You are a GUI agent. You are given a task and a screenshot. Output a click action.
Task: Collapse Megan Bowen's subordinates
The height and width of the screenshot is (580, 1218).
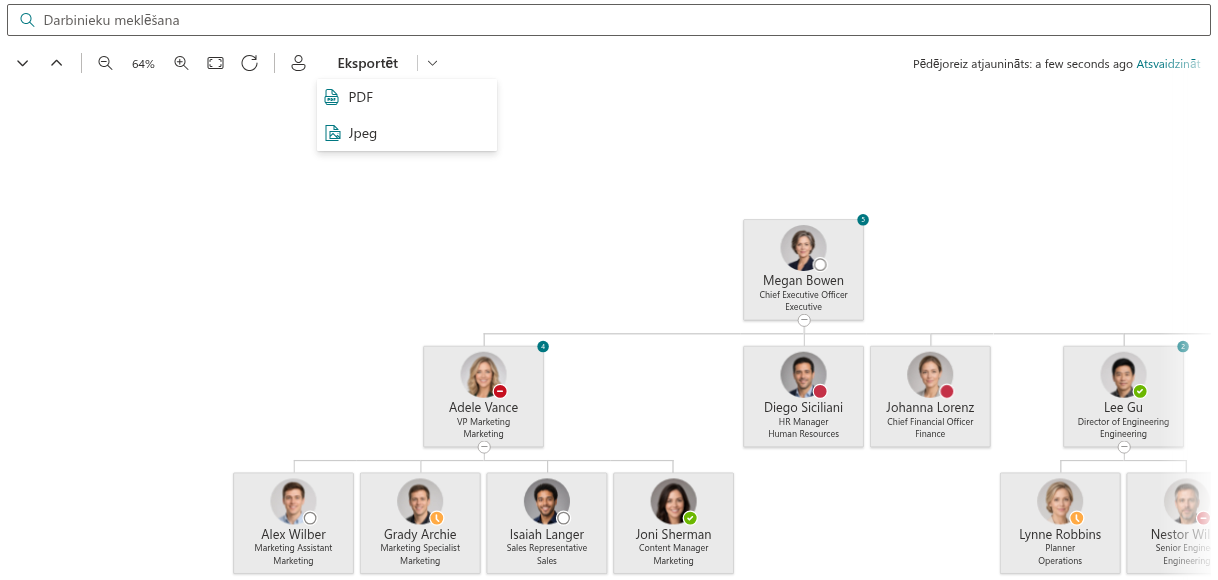tap(804, 320)
